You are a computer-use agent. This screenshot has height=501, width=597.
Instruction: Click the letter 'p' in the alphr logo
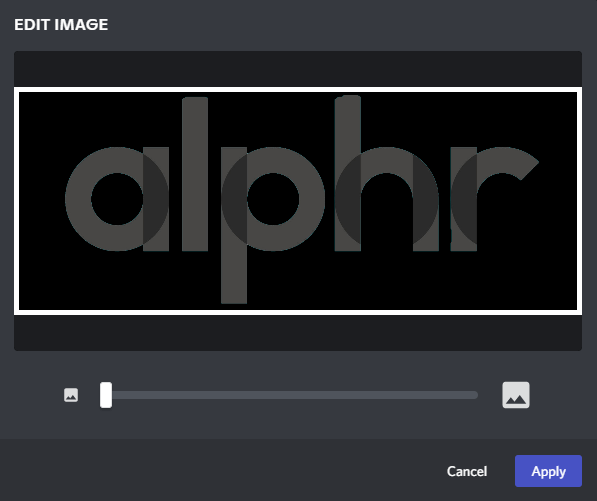[x=273, y=225]
